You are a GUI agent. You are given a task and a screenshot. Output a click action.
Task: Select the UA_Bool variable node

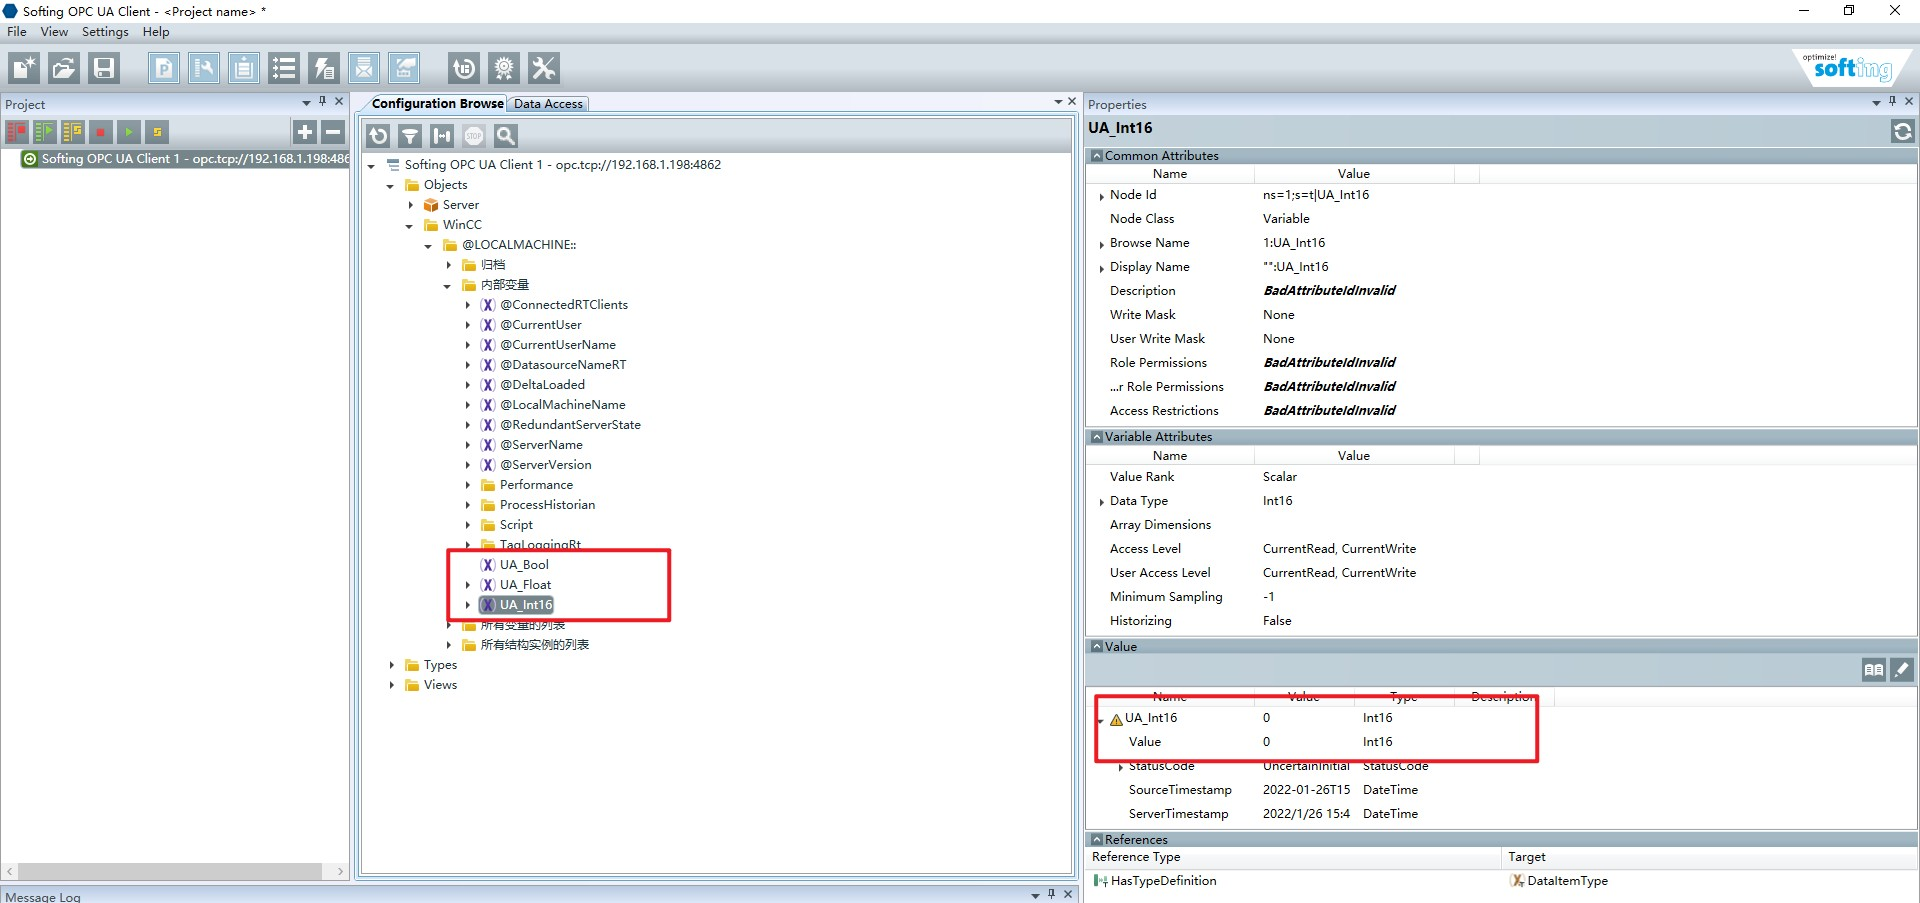click(524, 565)
